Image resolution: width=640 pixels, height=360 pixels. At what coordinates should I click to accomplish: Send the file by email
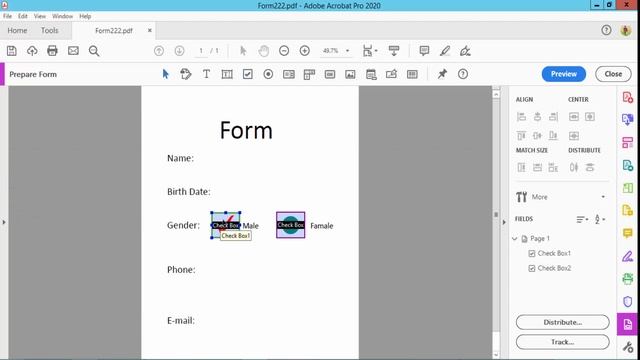tap(73, 51)
